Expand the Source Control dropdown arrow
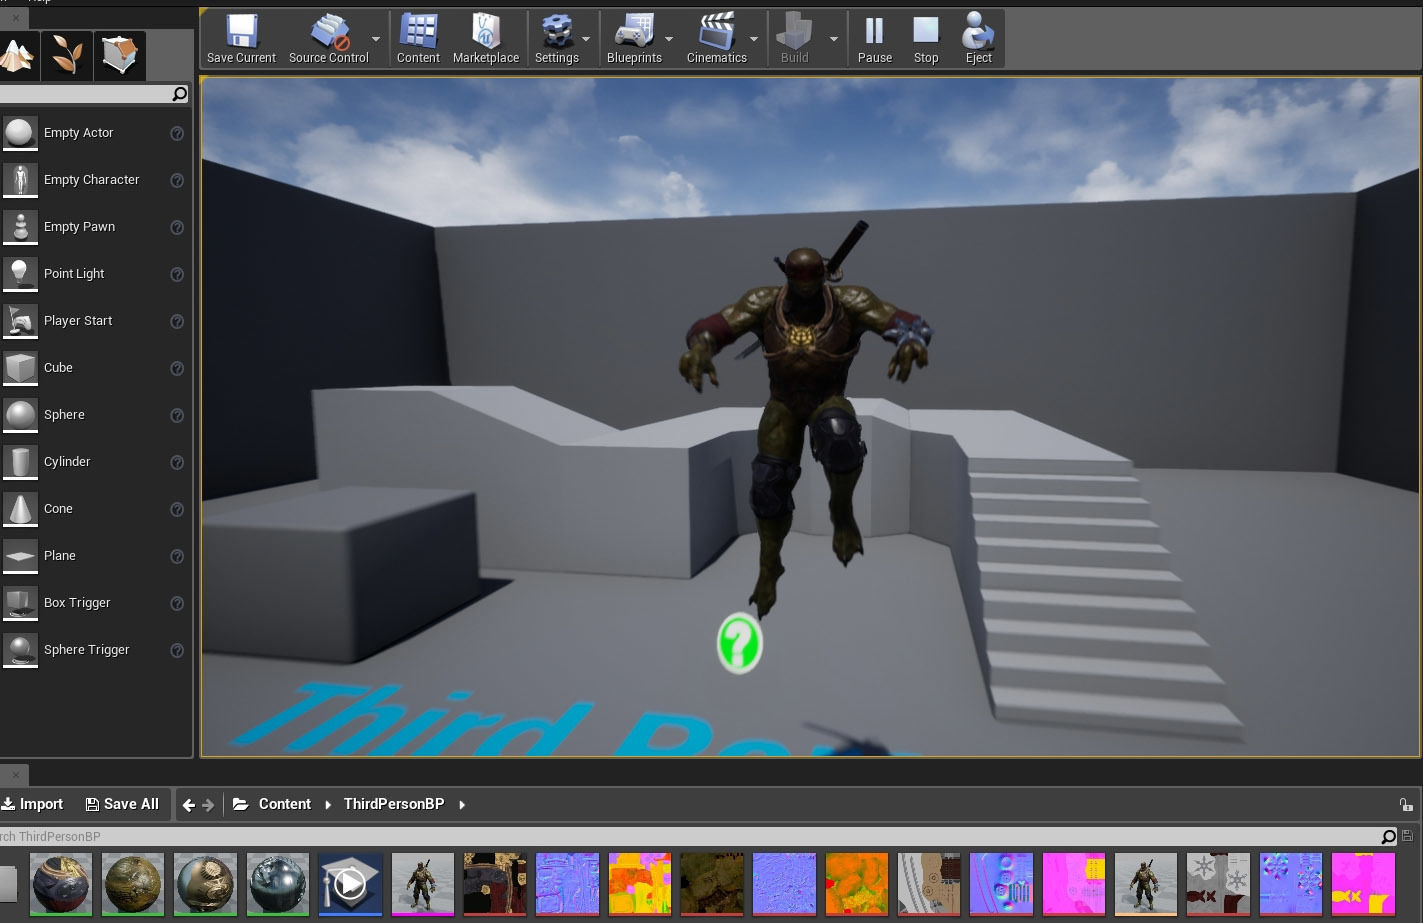1423x923 pixels. (x=376, y=40)
